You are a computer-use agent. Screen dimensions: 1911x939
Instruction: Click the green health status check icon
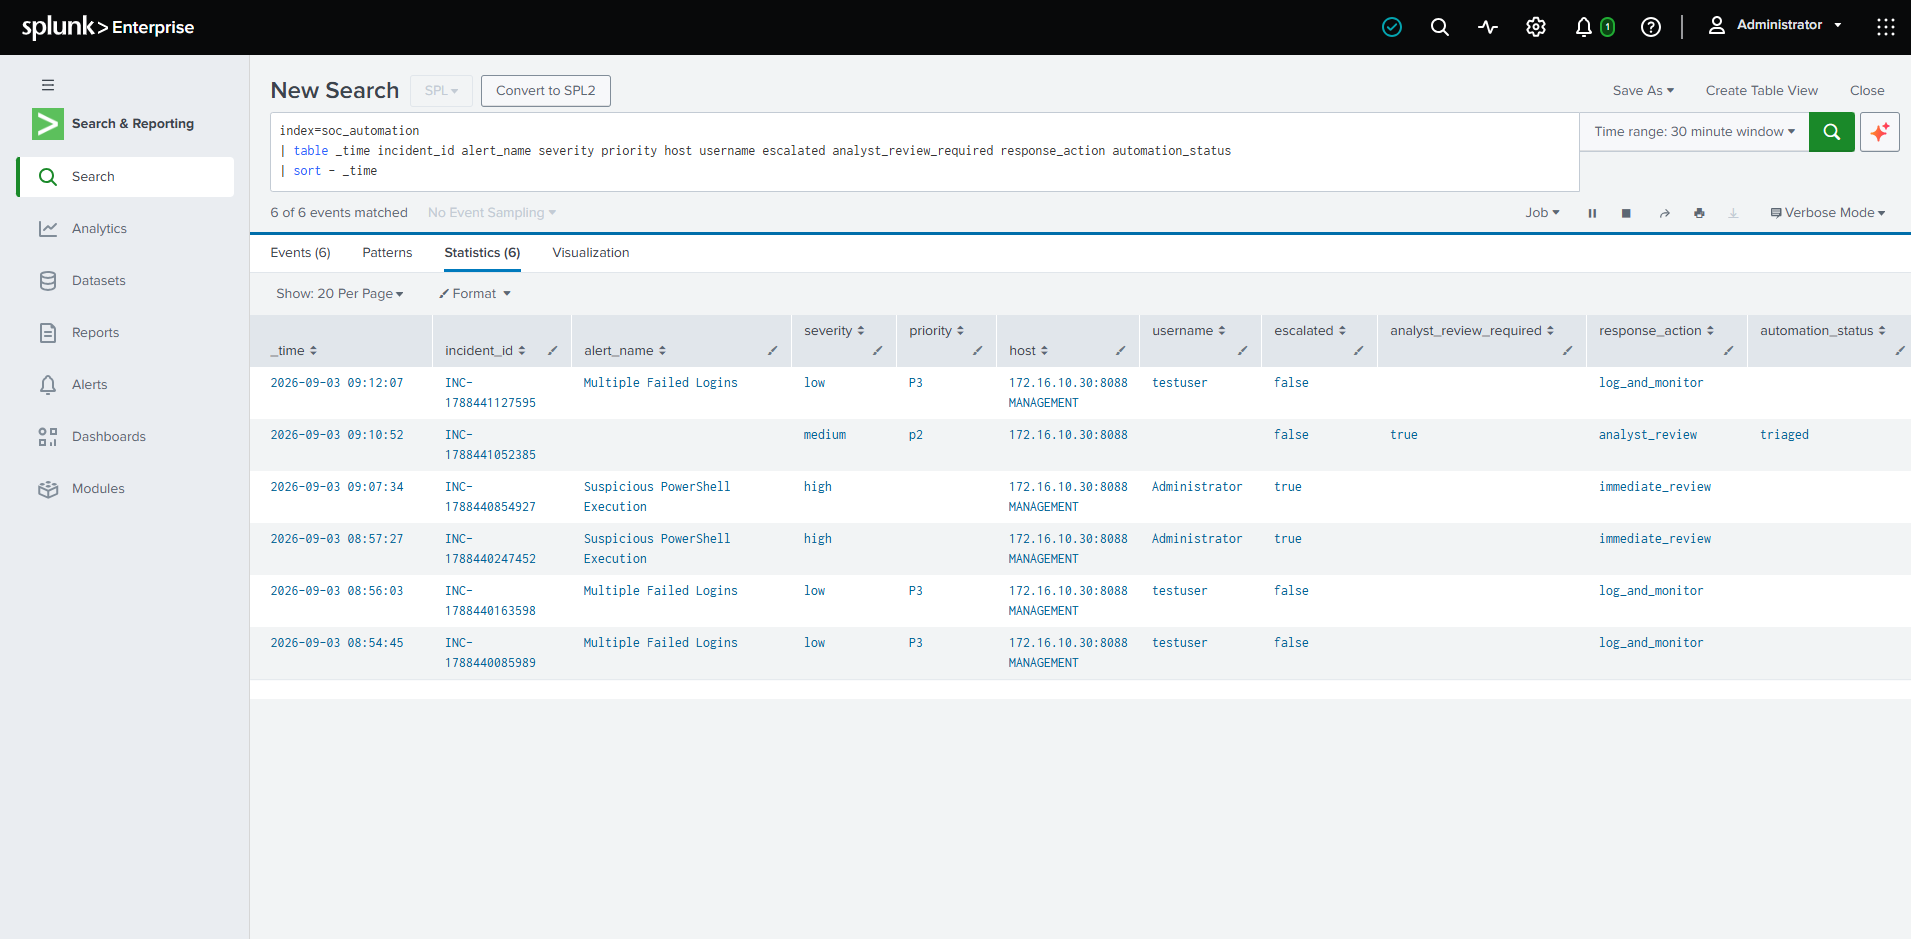pyautogui.click(x=1392, y=27)
